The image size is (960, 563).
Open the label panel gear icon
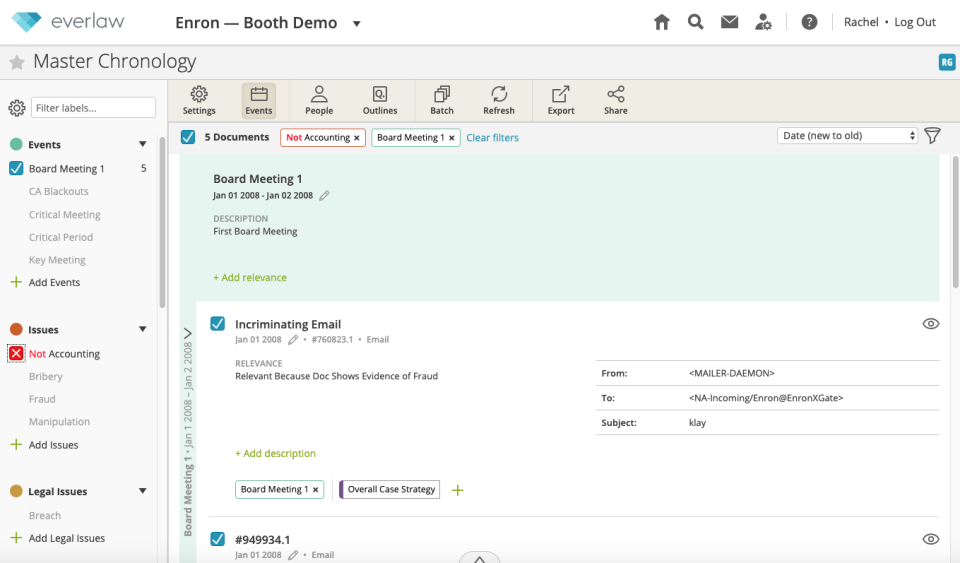(x=17, y=108)
